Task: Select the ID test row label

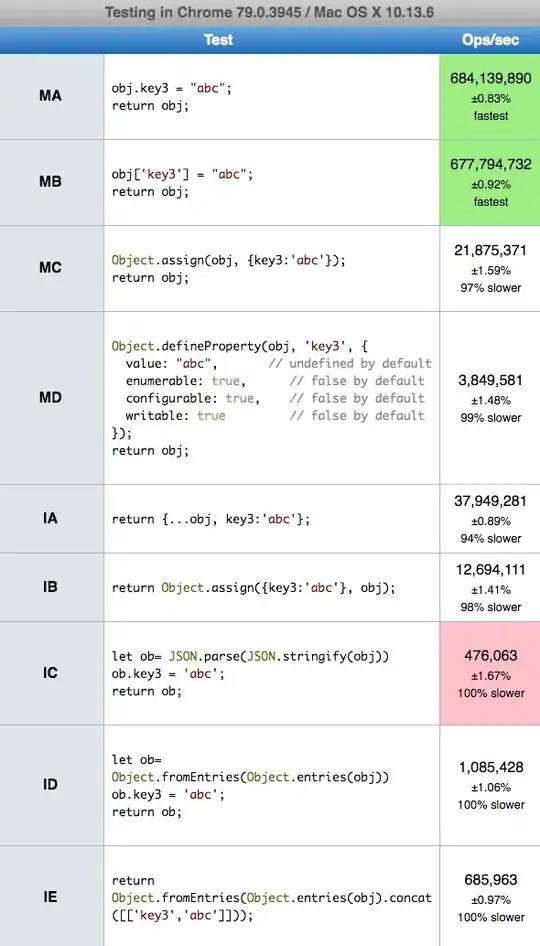Action: click(51, 785)
